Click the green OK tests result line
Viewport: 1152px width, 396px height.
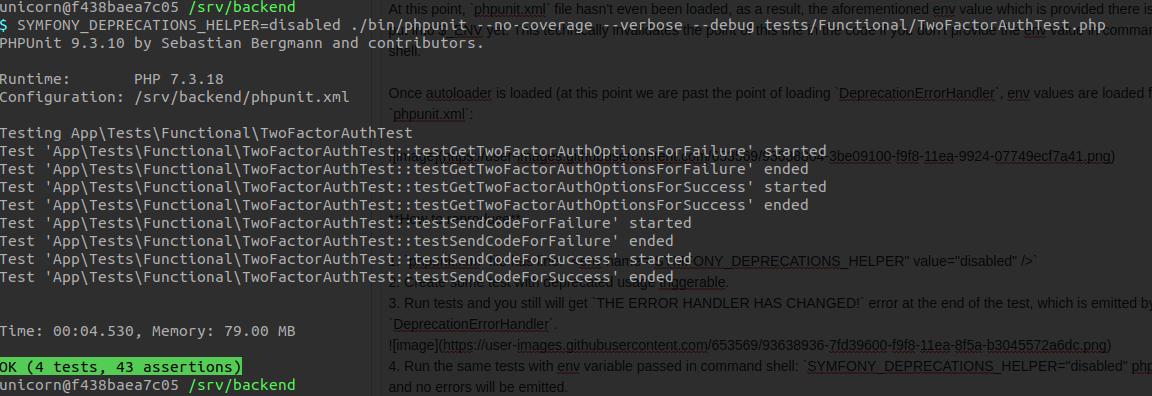coord(120,367)
